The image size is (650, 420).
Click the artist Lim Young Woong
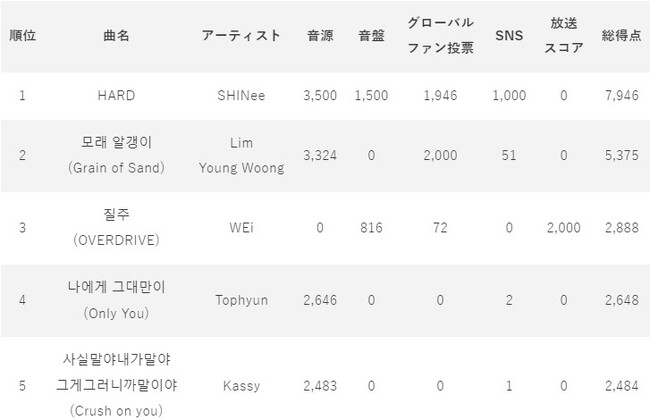(x=242, y=155)
